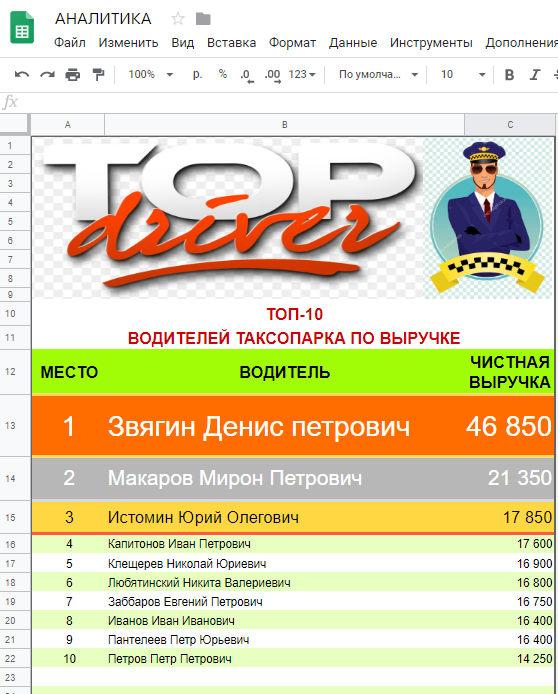Select cell Звягин Денис петрович

(x=285, y=426)
